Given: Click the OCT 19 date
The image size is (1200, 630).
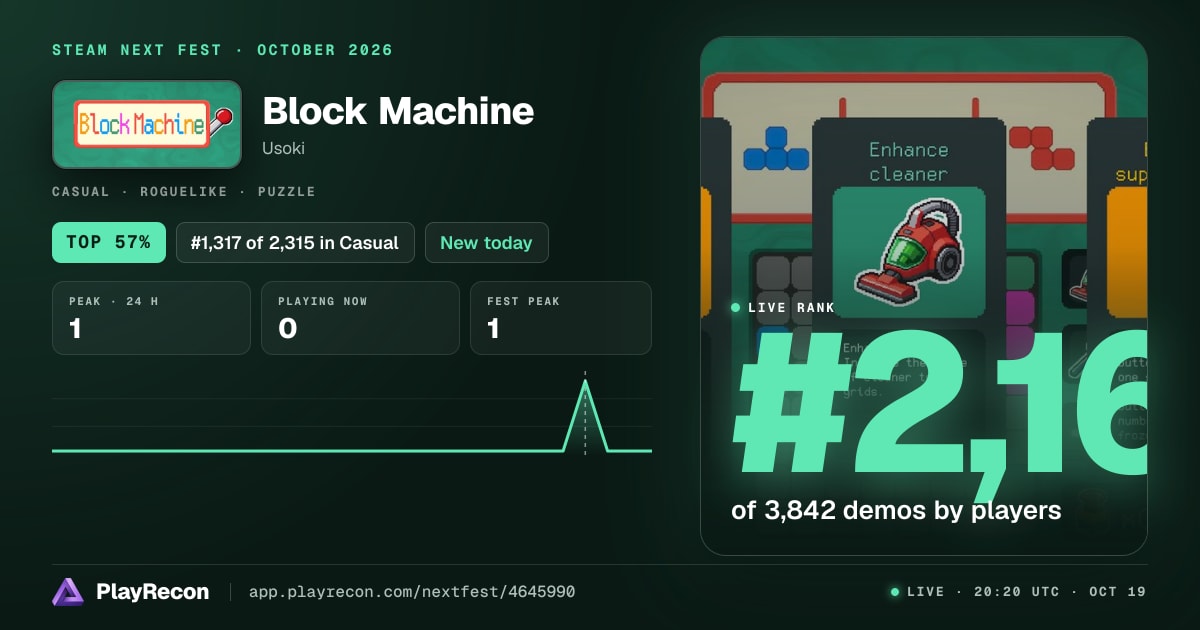Looking at the screenshot, I should pos(1118,592).
